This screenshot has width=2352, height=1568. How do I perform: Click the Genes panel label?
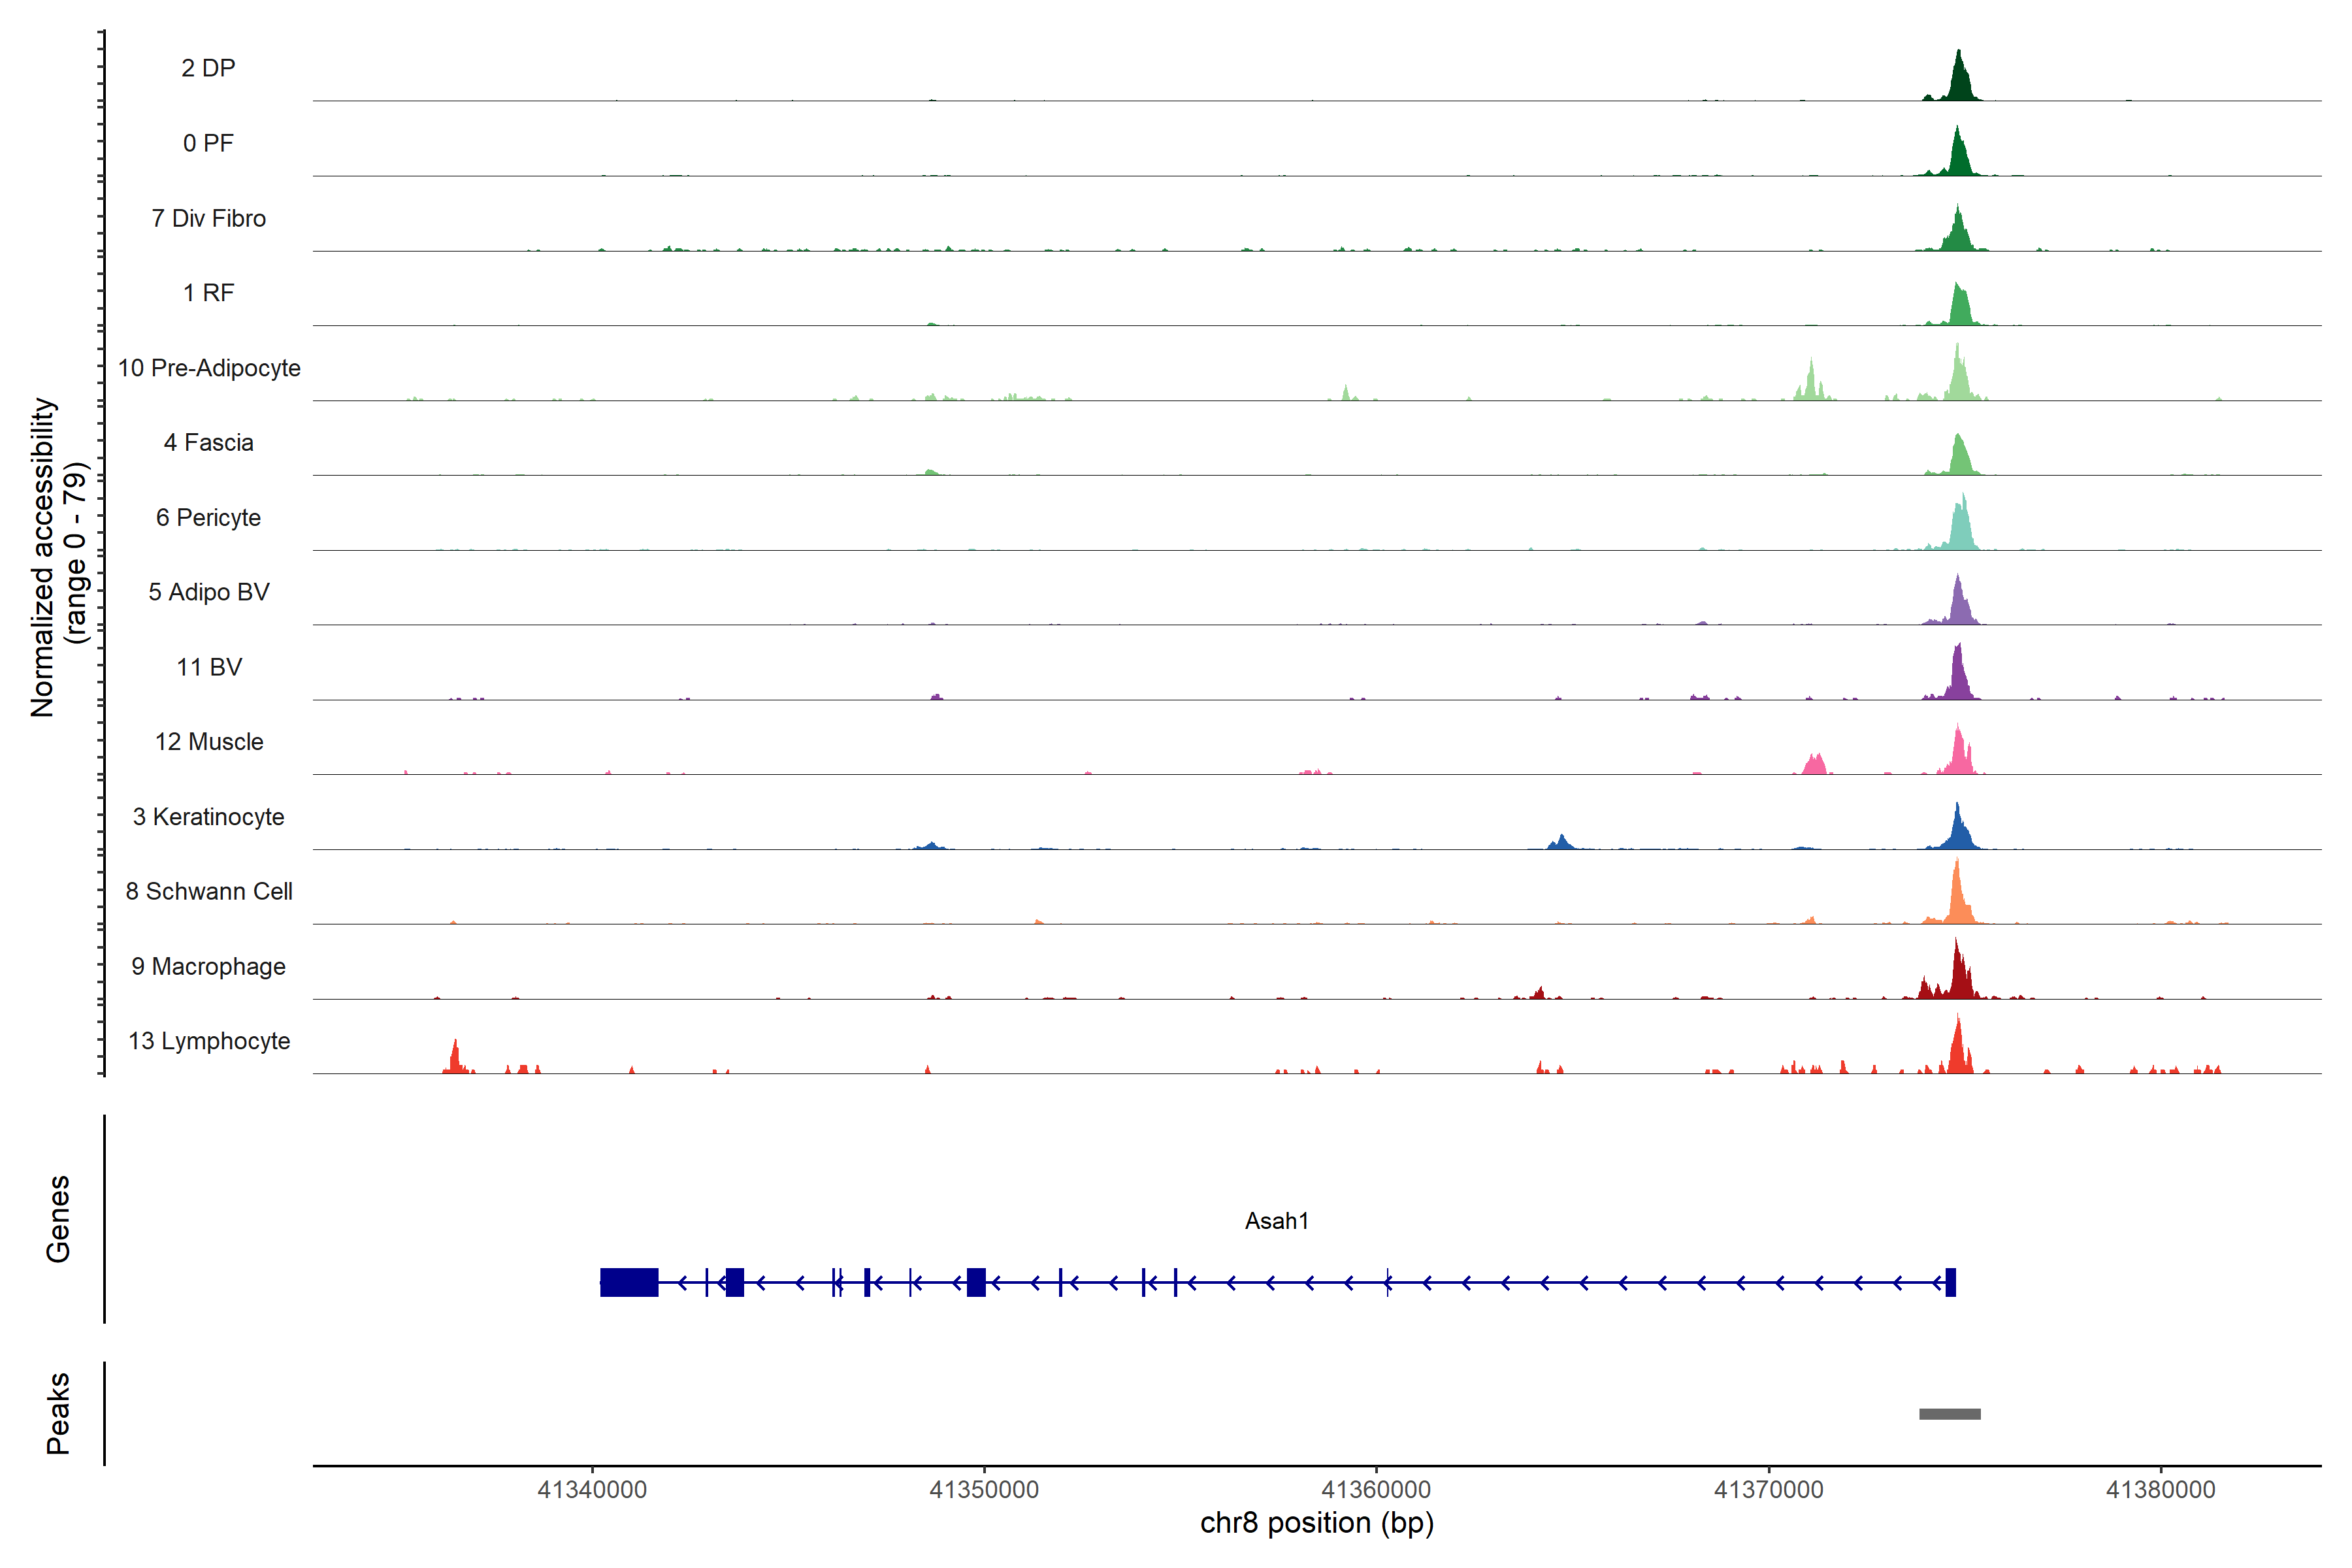pyautogui.click(x=58, y=1218)
